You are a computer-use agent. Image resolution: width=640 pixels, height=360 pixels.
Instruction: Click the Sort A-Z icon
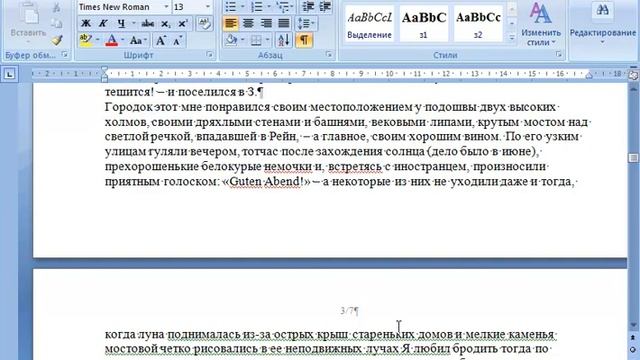[x=284, y=40]
